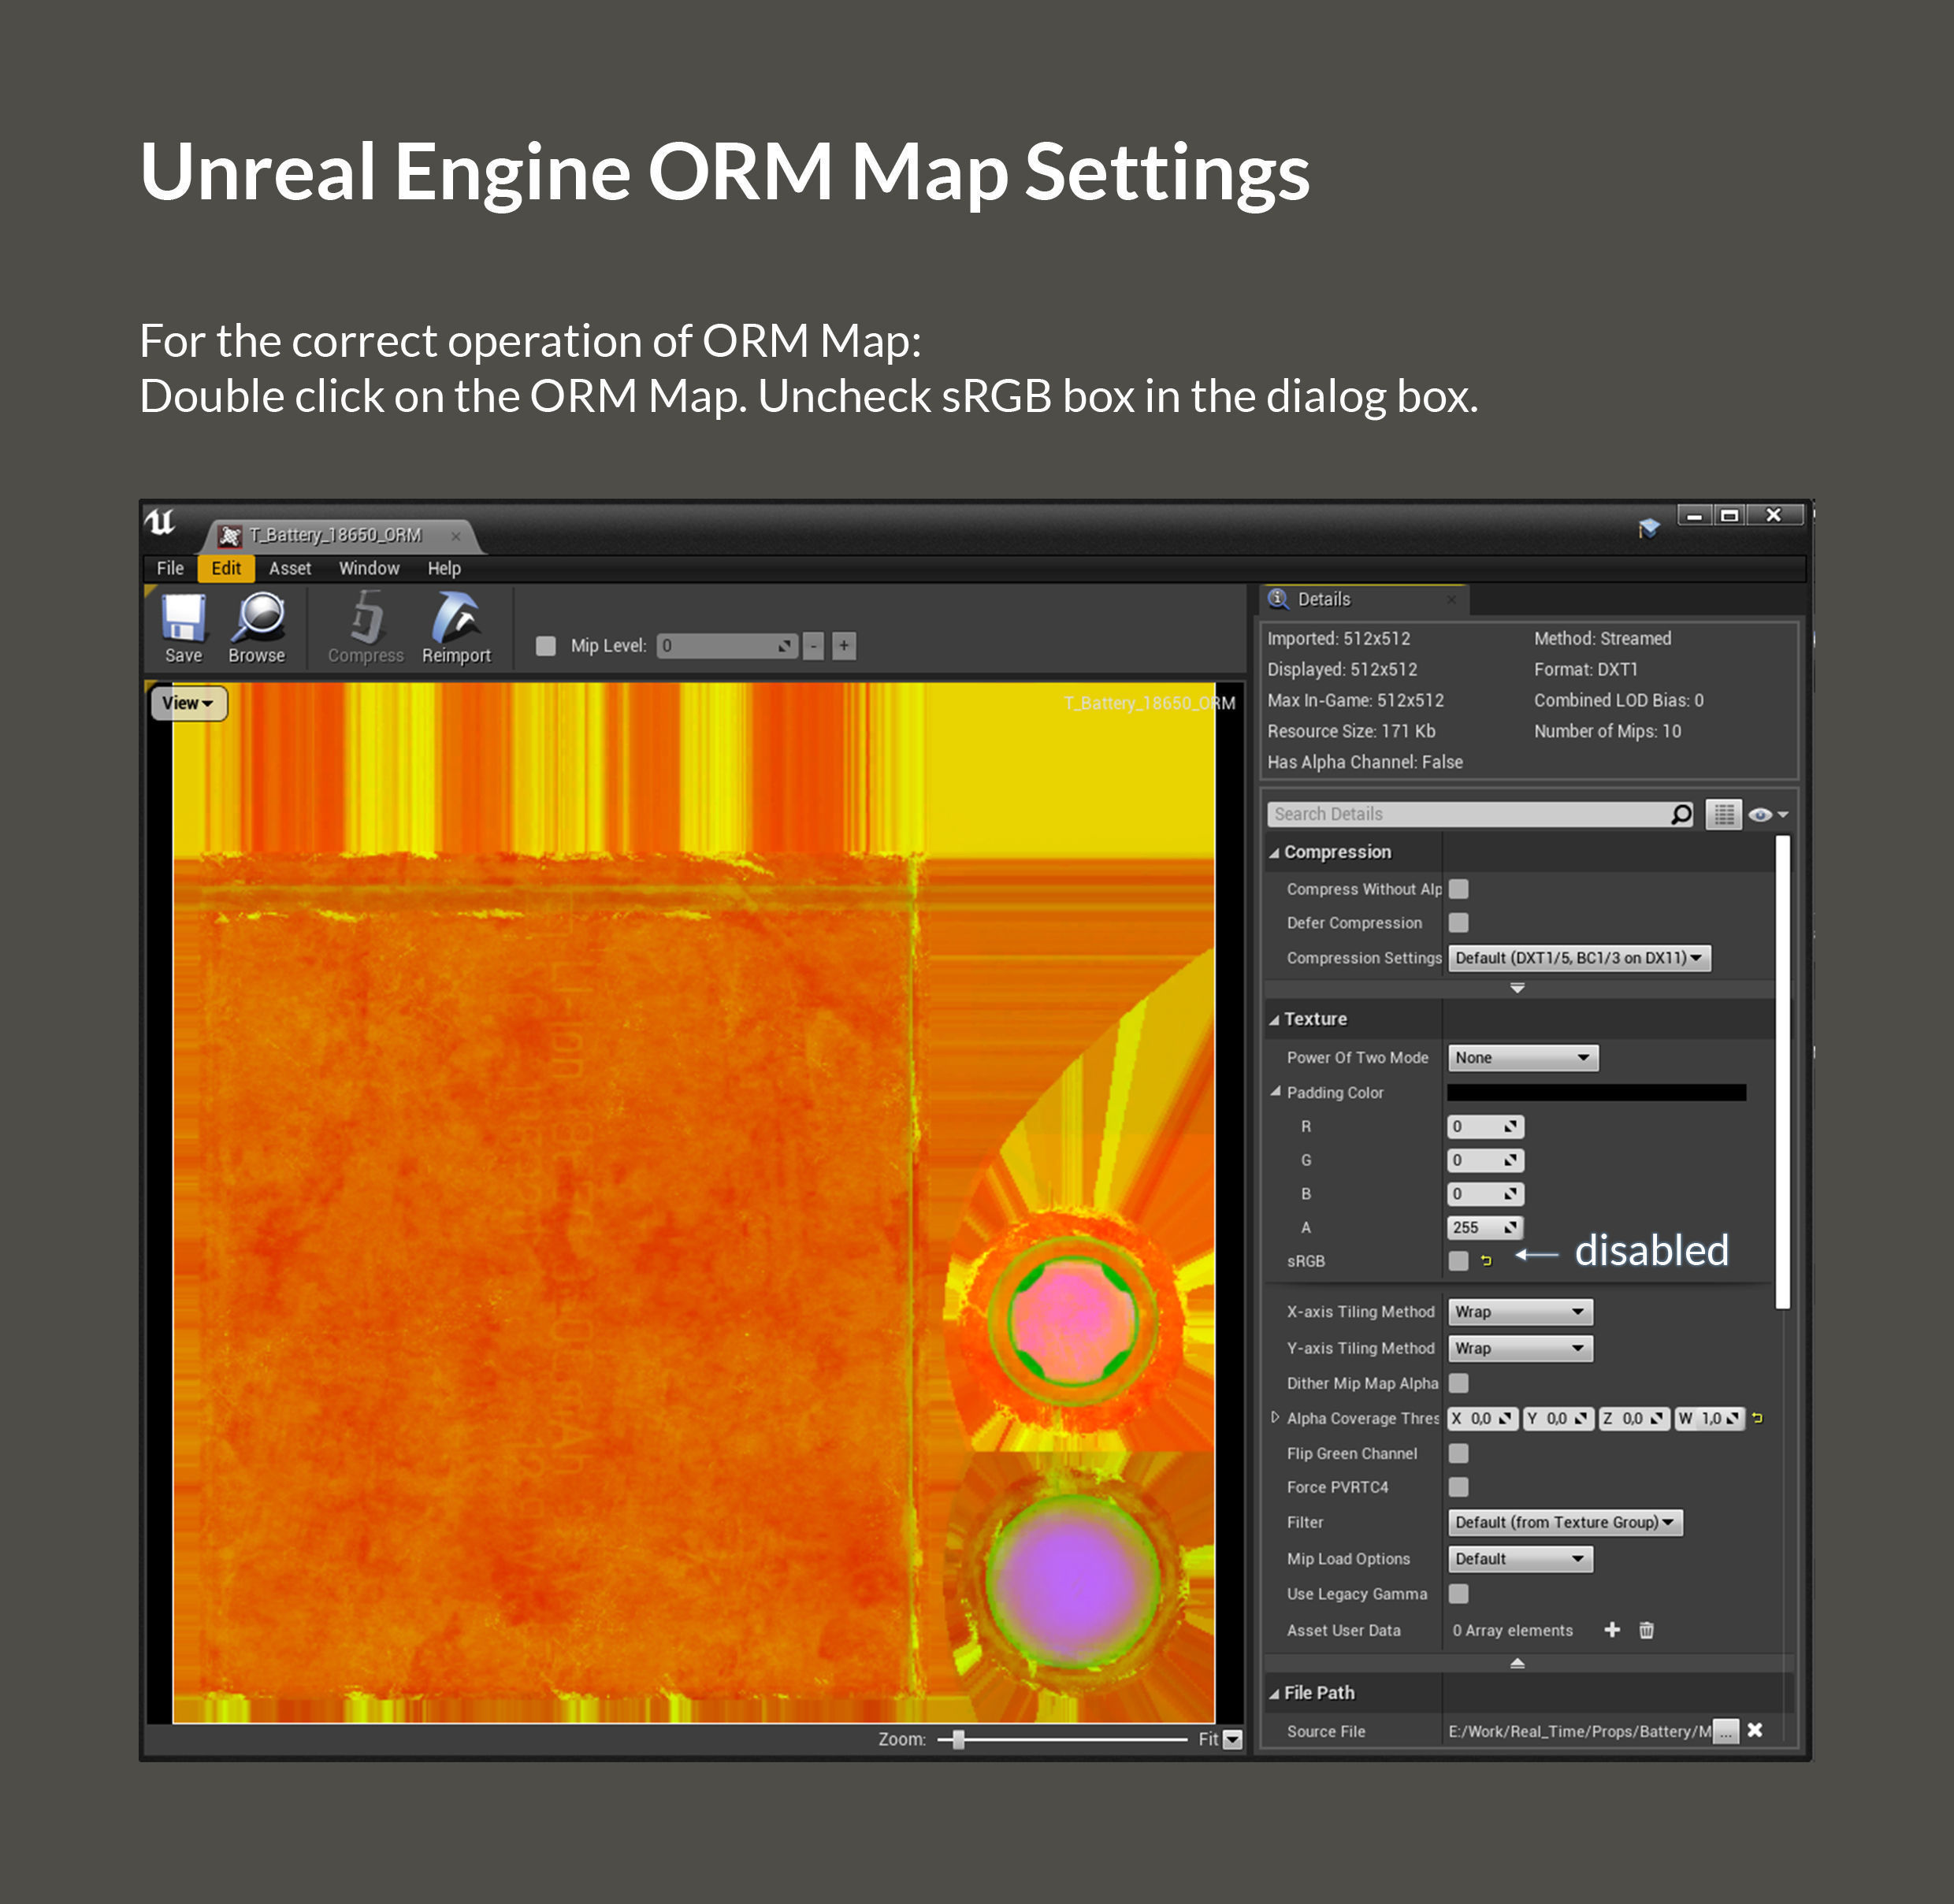Open the Window menu

click(369, 568)
